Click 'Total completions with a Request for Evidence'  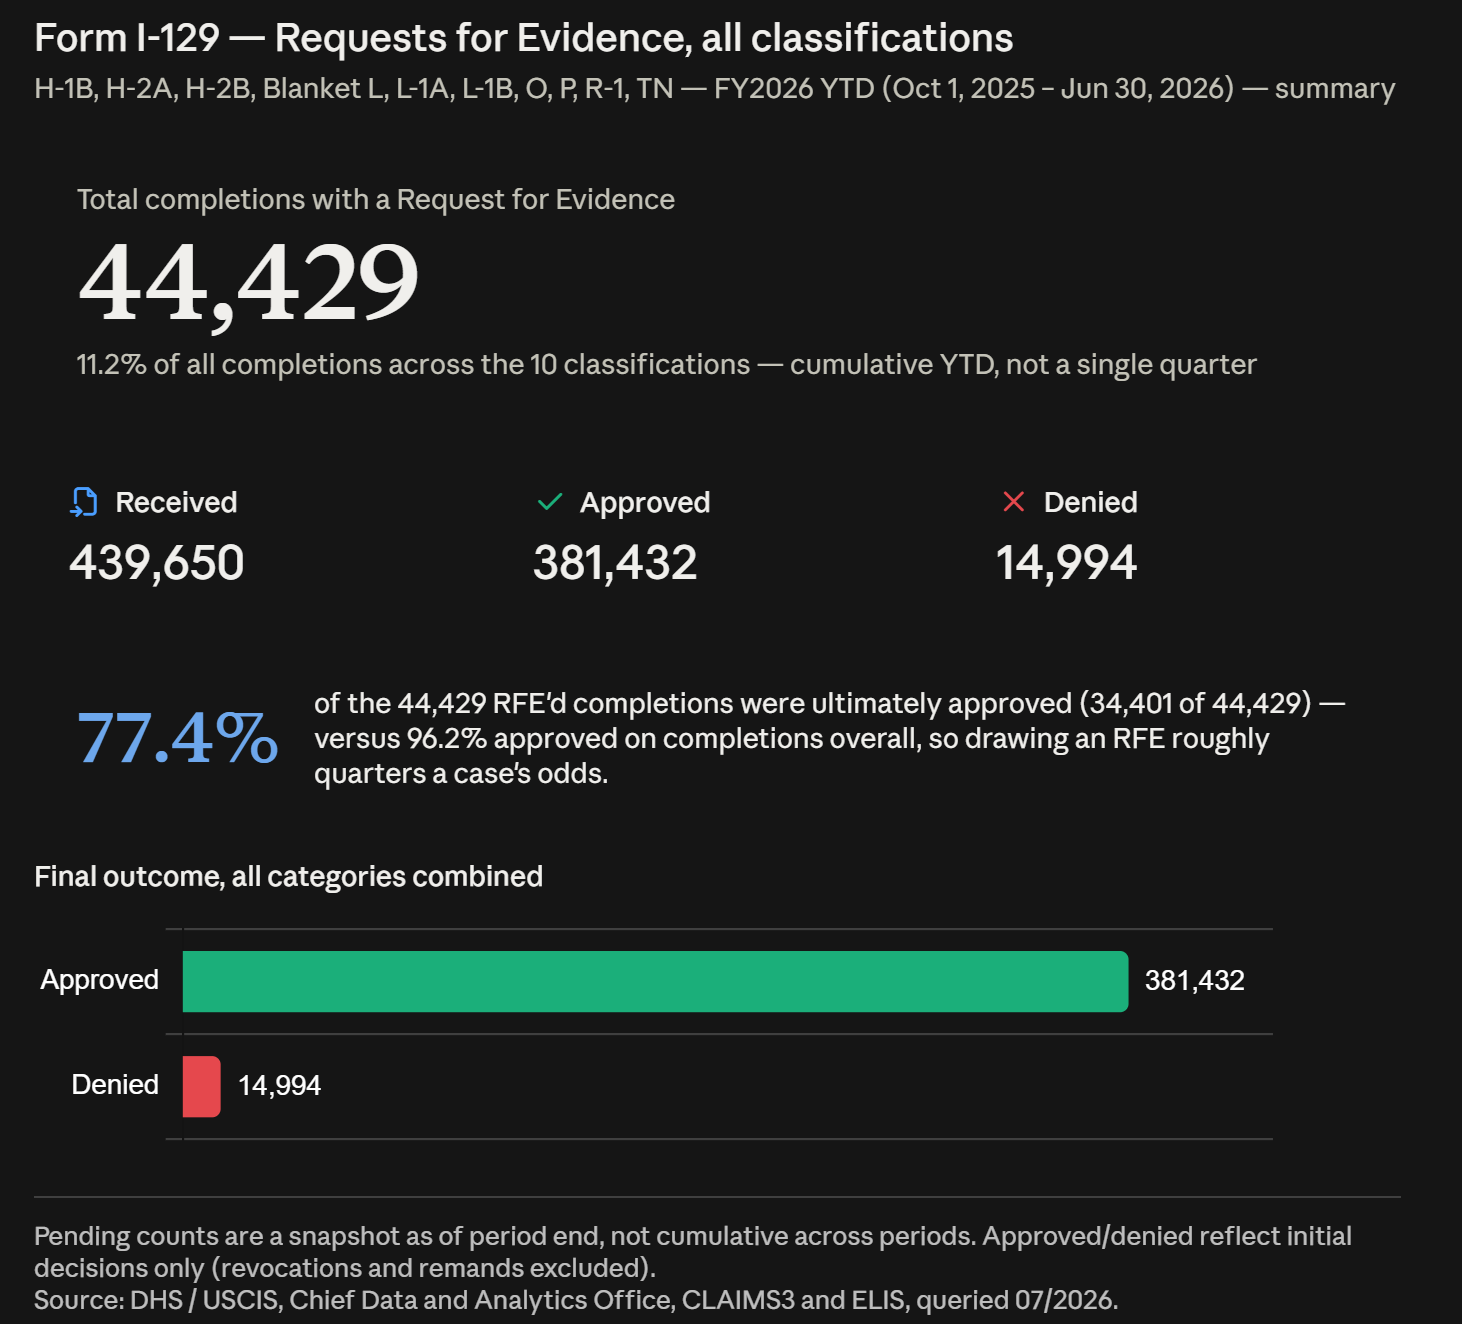[376, 200]
